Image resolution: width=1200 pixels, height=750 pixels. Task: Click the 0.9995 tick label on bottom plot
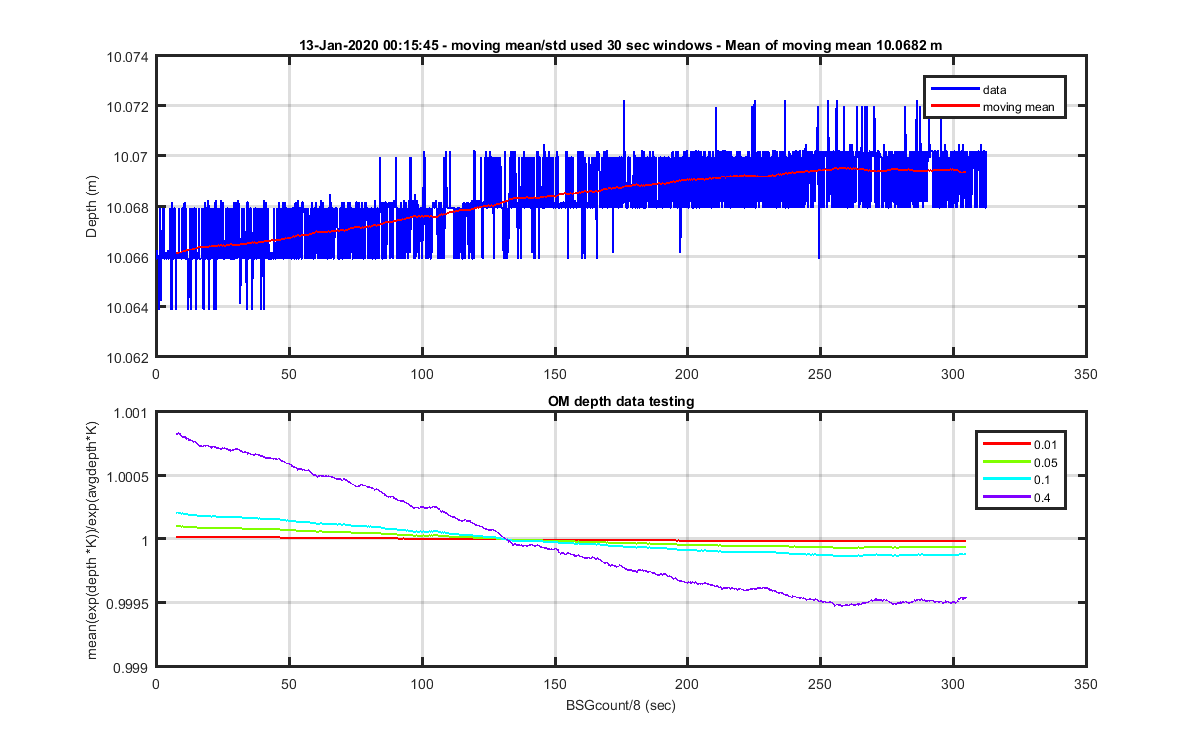click(x=130, y=603)
